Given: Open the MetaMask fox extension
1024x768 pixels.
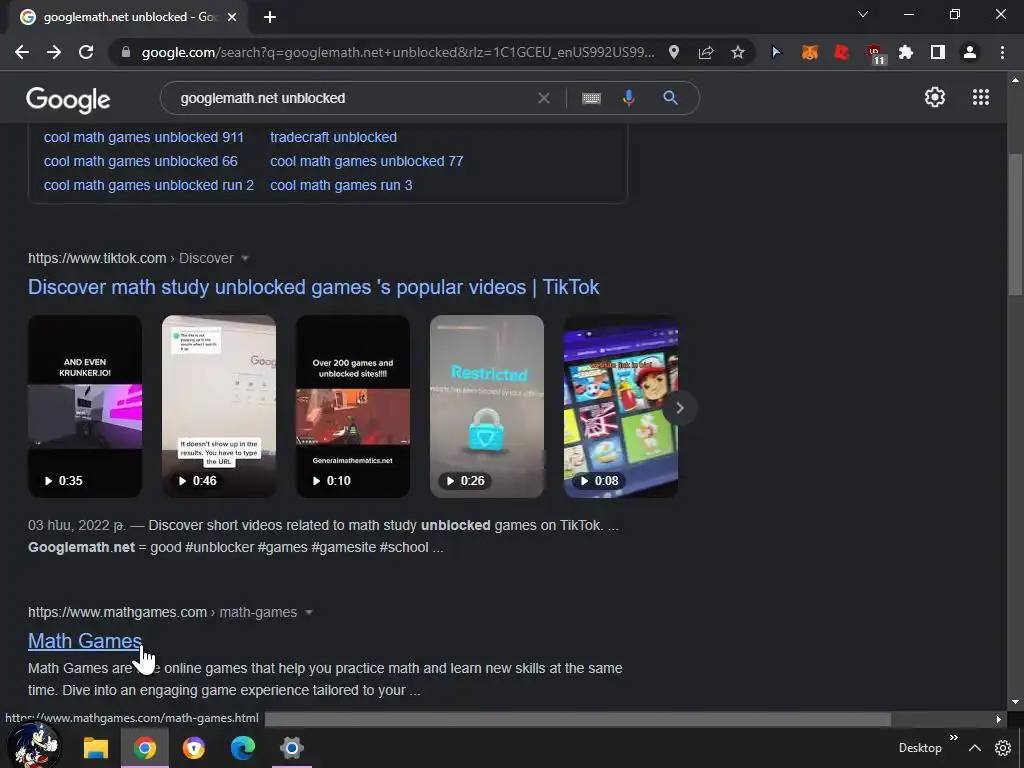Looking at the screenshot, I should pyautogui.click(x=810, y=52).
